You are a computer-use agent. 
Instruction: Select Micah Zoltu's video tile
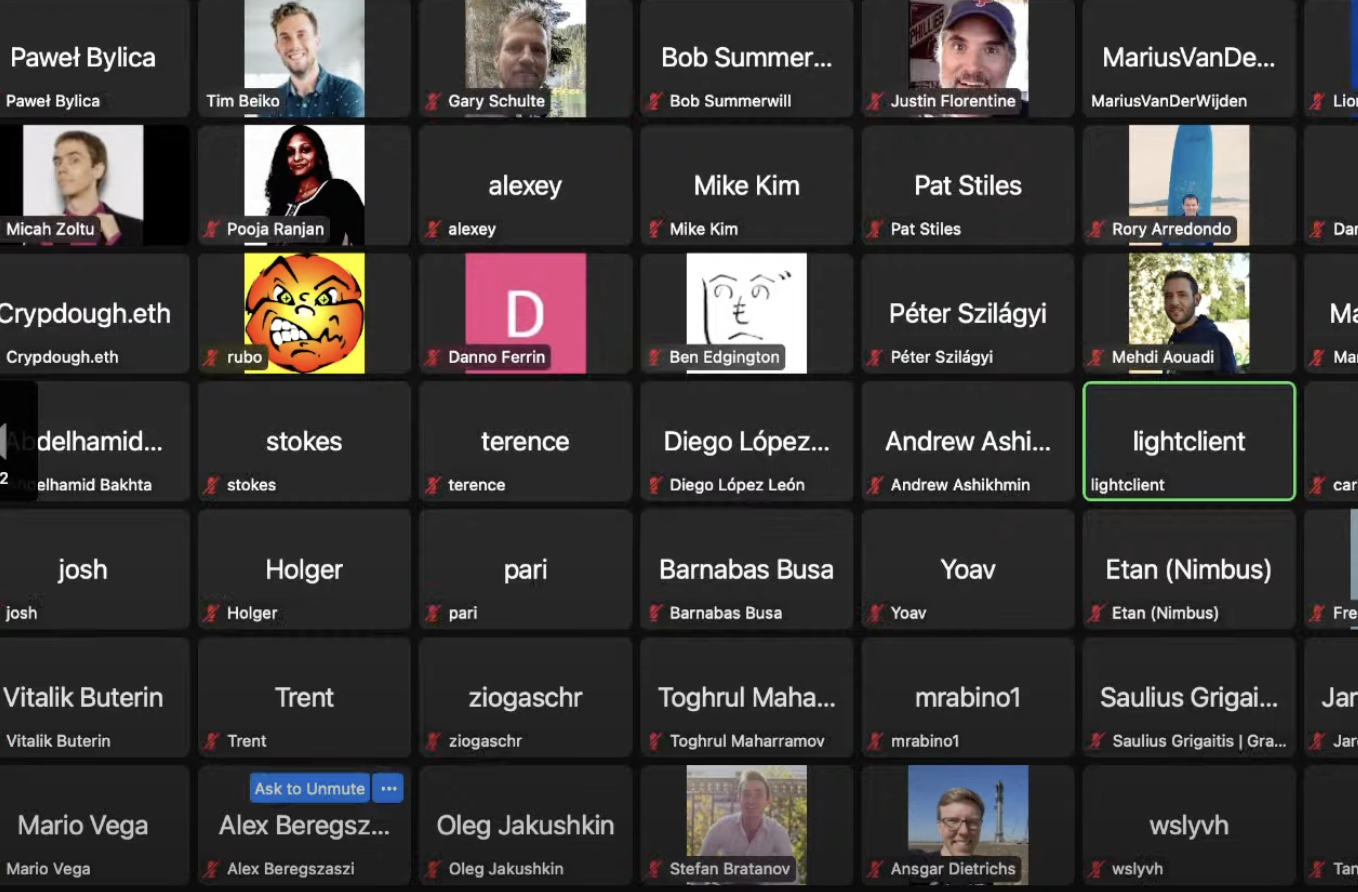click(x=83, y=185)
